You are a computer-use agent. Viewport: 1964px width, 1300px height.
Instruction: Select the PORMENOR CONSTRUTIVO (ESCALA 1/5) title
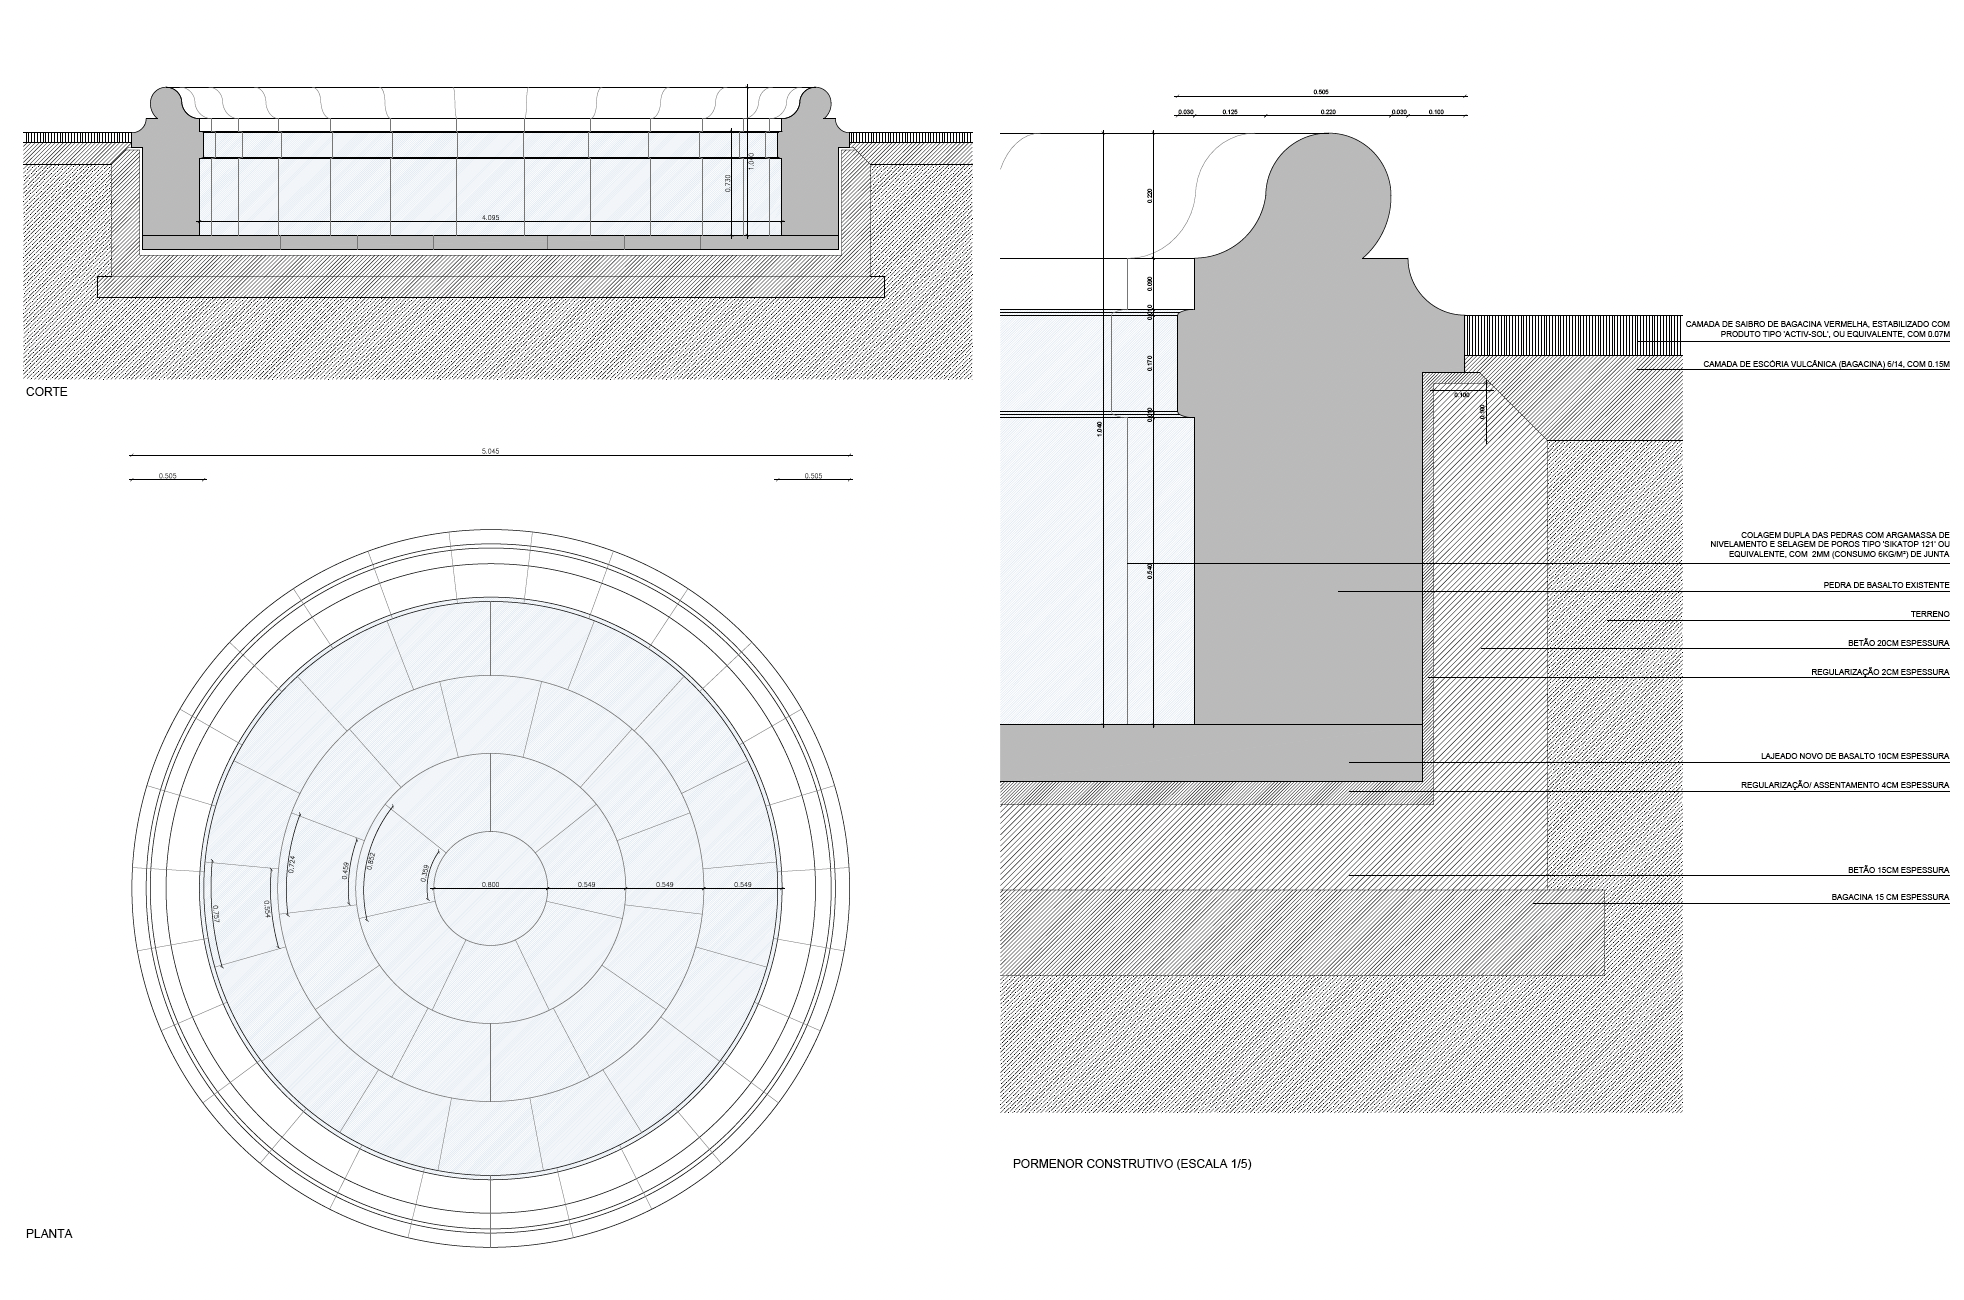tap(1131, 1164)
